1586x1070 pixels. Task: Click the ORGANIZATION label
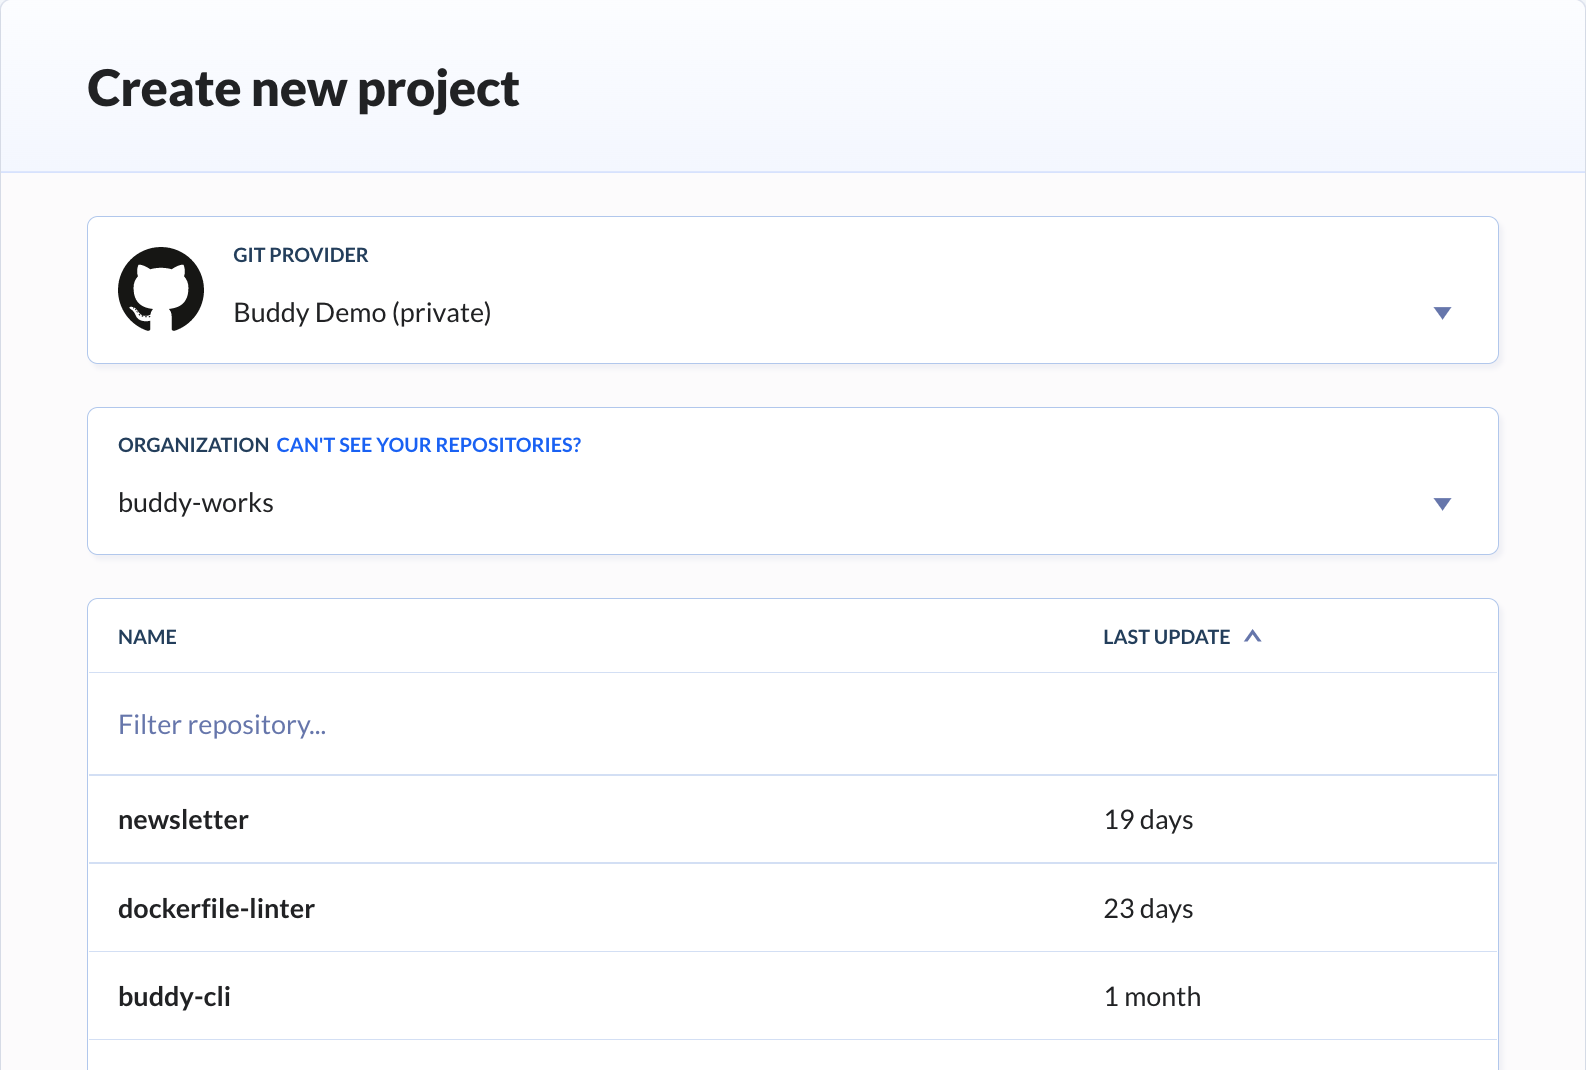(x=193, y=445)
